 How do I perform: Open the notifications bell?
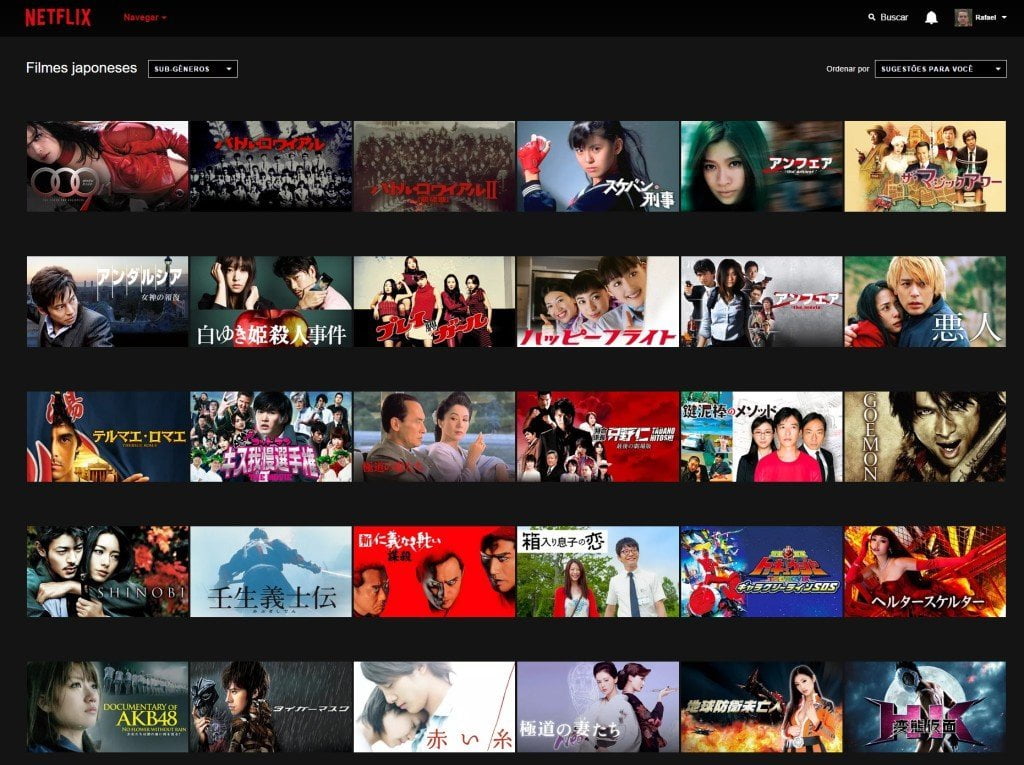pos(931,18)
